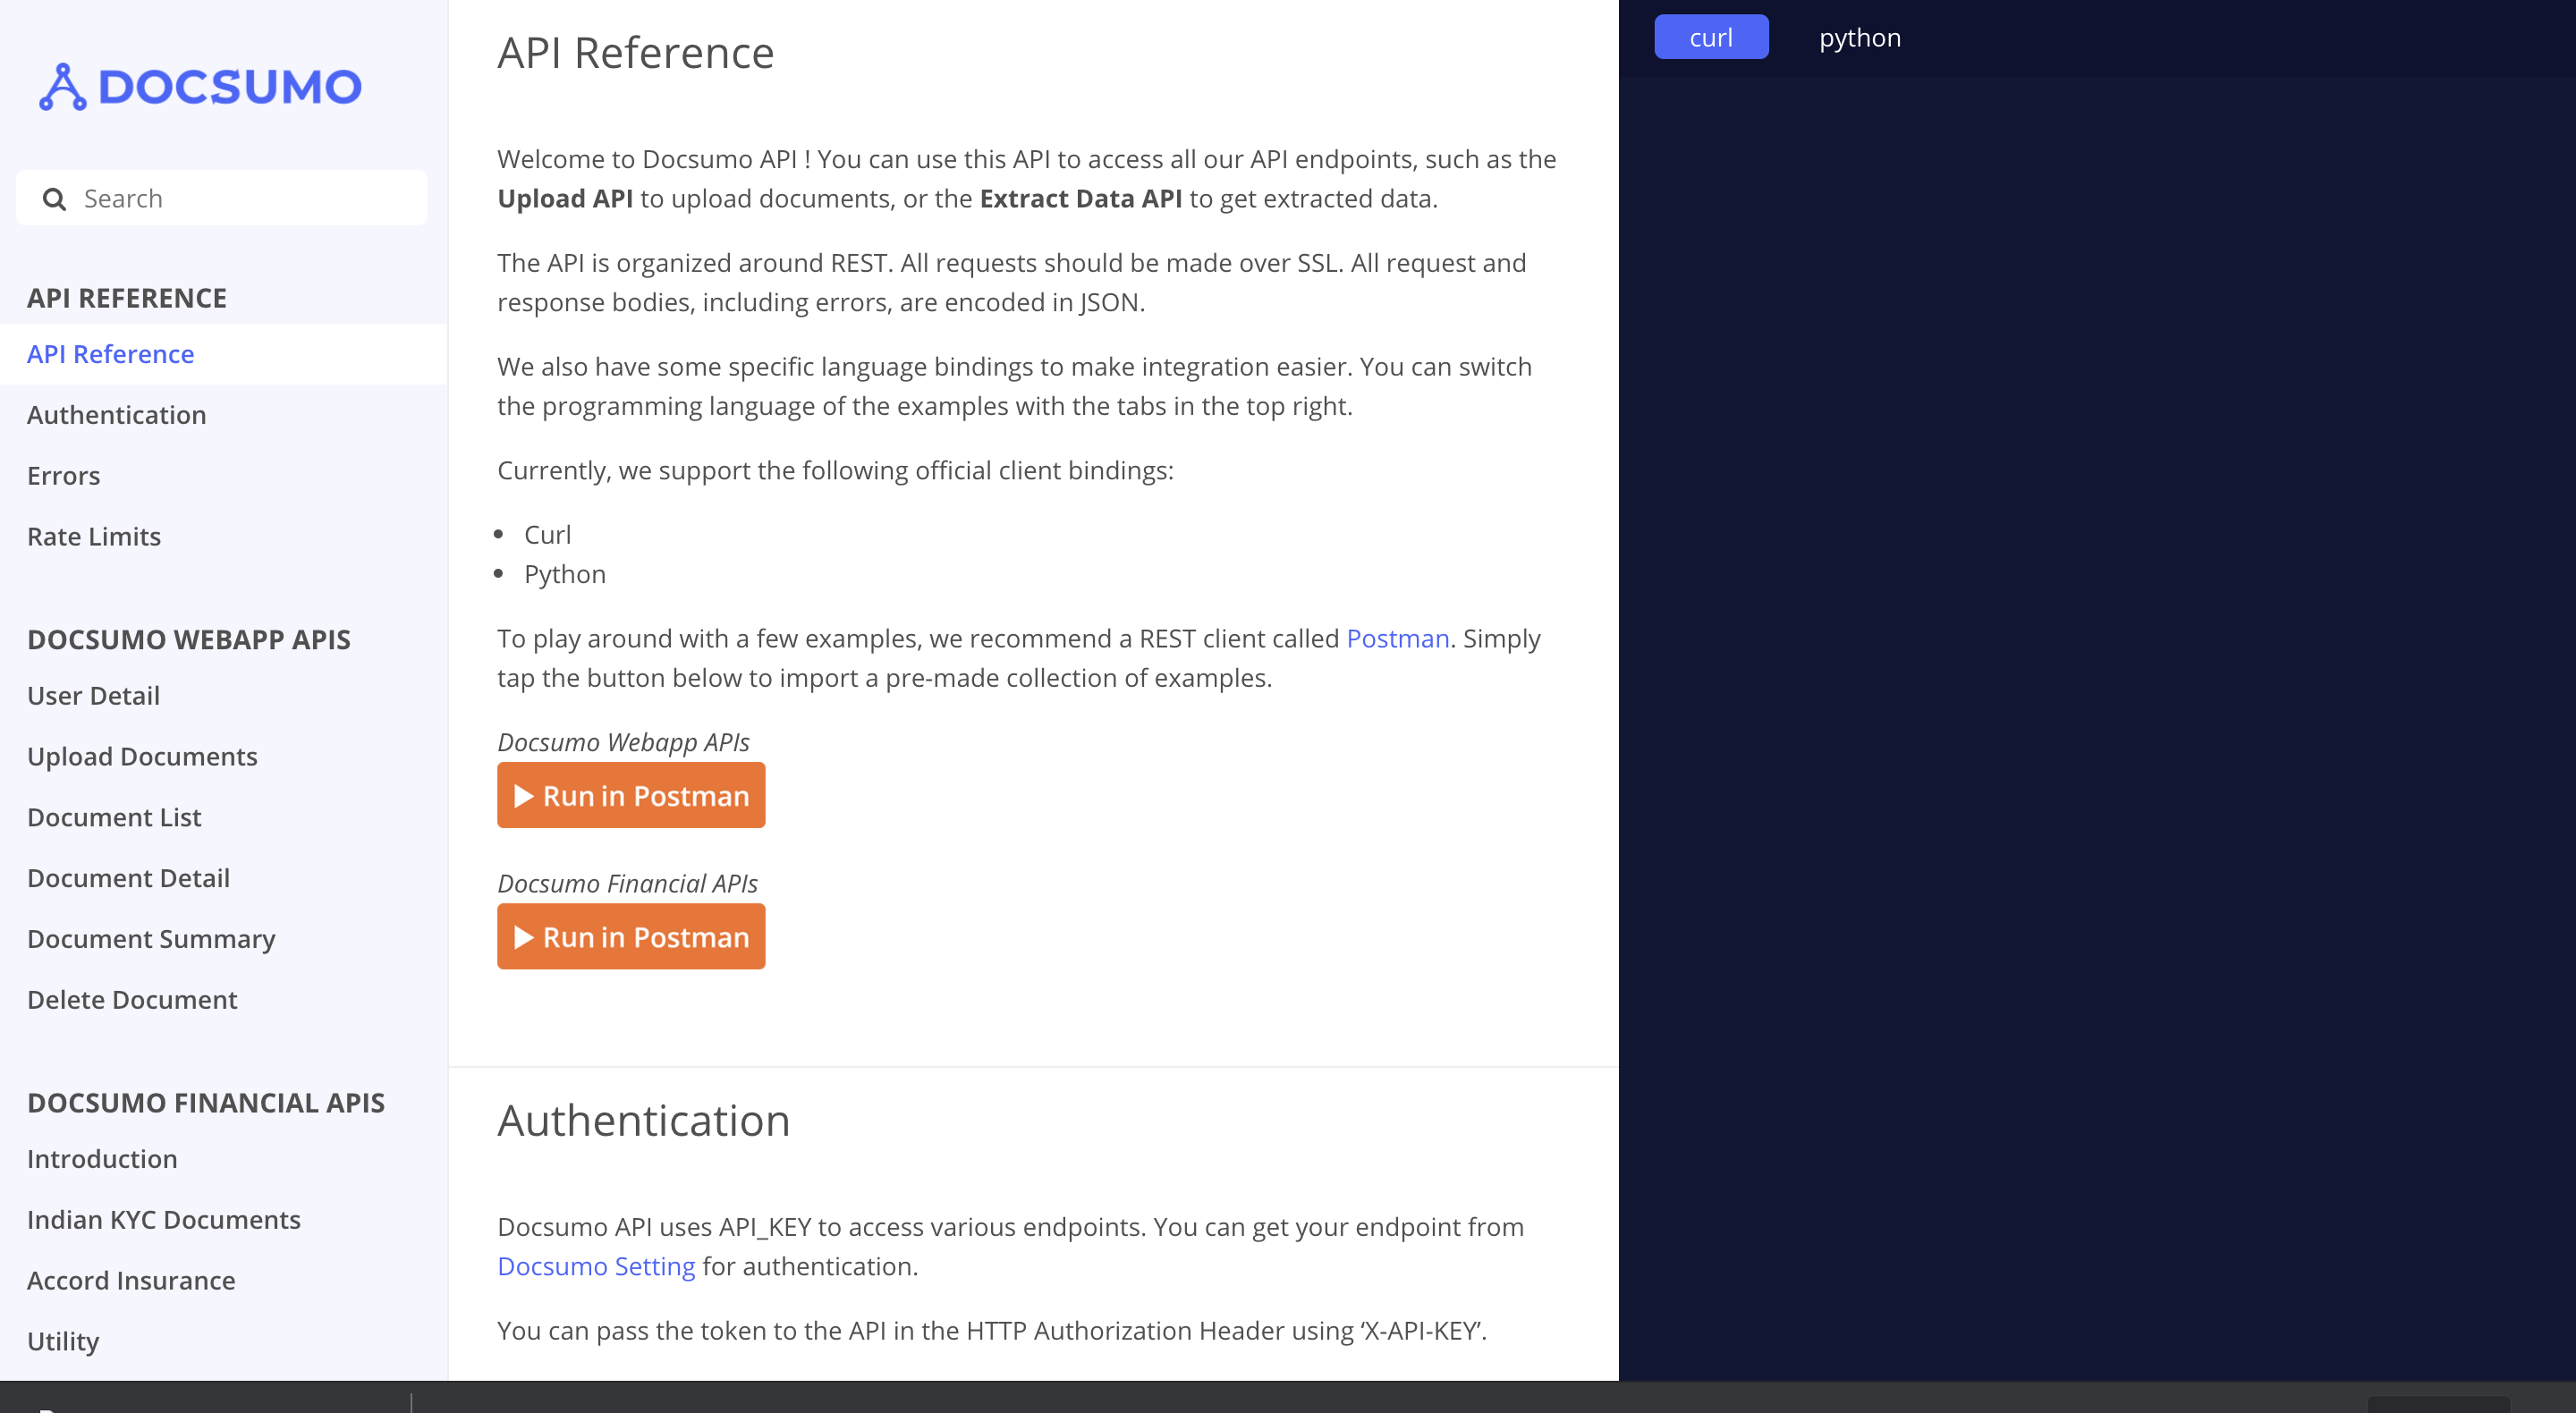2576x1413 pixels.
Task: Select the API Reference sidebar item
Action: click(110, 354)
